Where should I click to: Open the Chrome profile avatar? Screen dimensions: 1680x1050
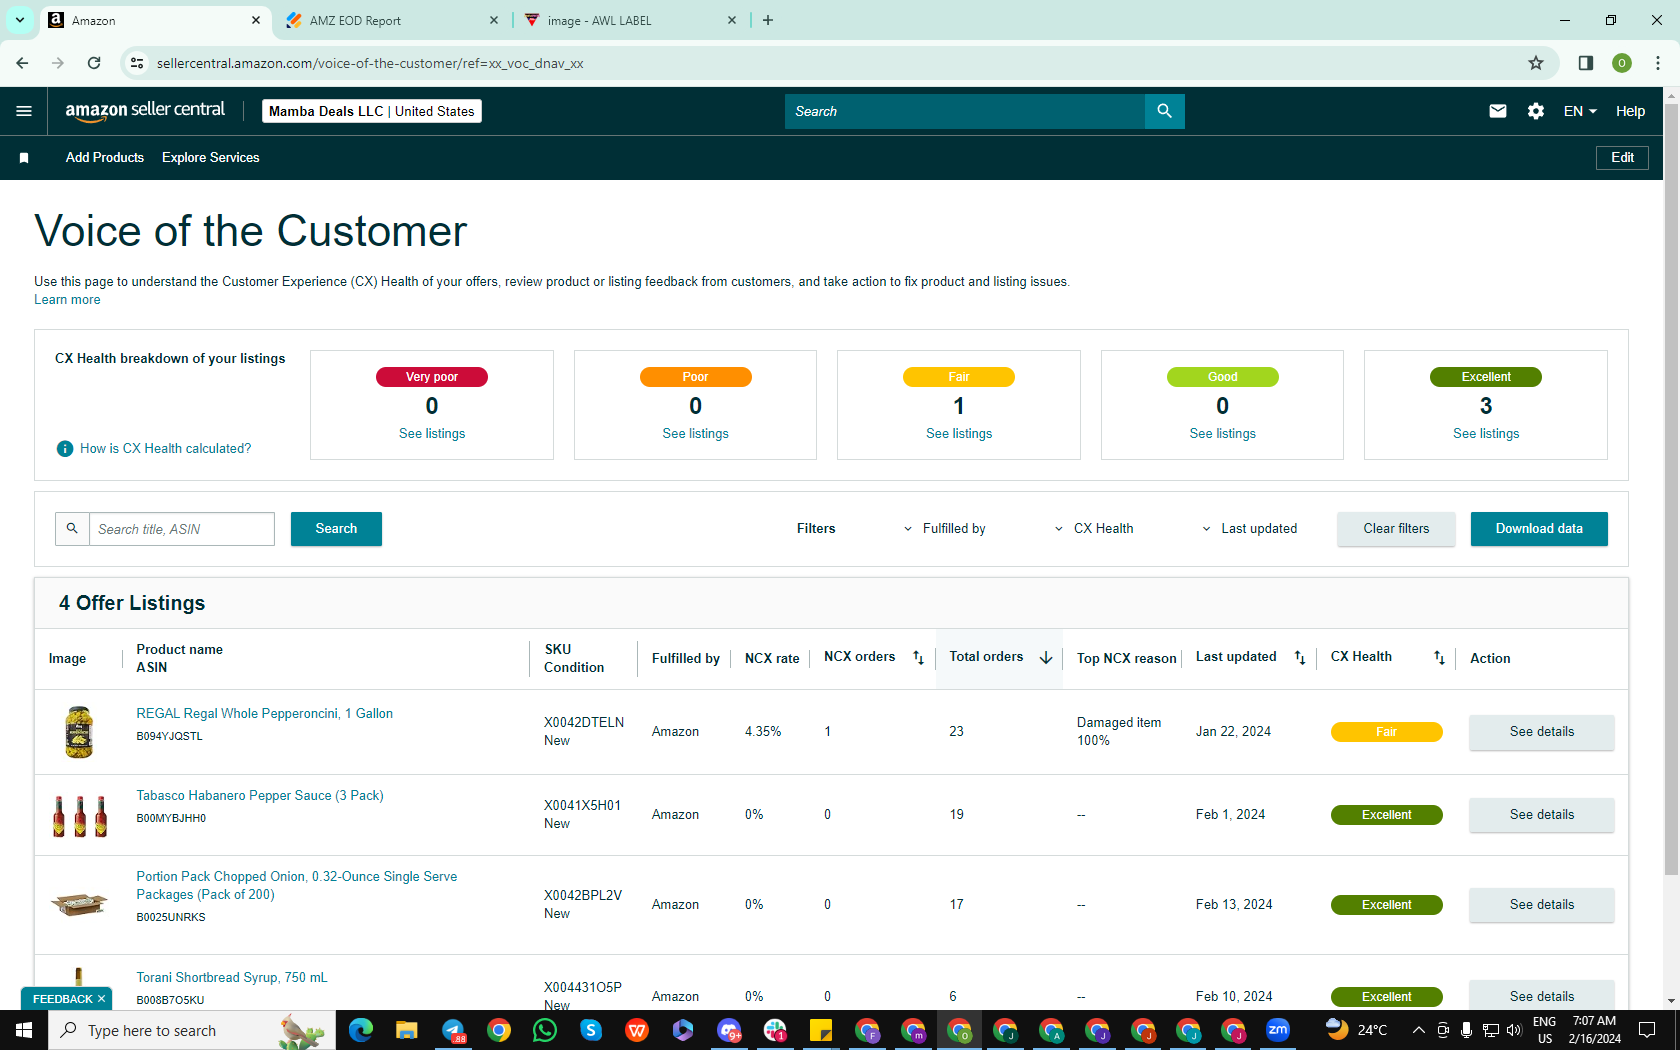click(1622, 63)
